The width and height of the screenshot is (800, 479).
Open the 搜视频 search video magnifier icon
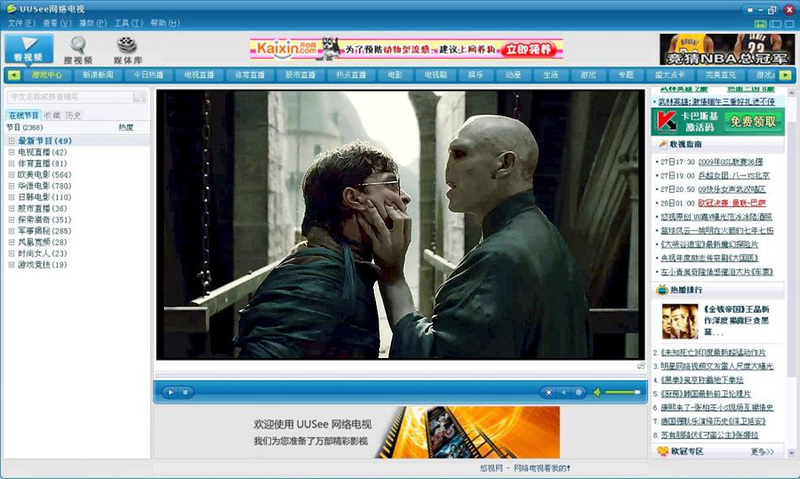78,45
